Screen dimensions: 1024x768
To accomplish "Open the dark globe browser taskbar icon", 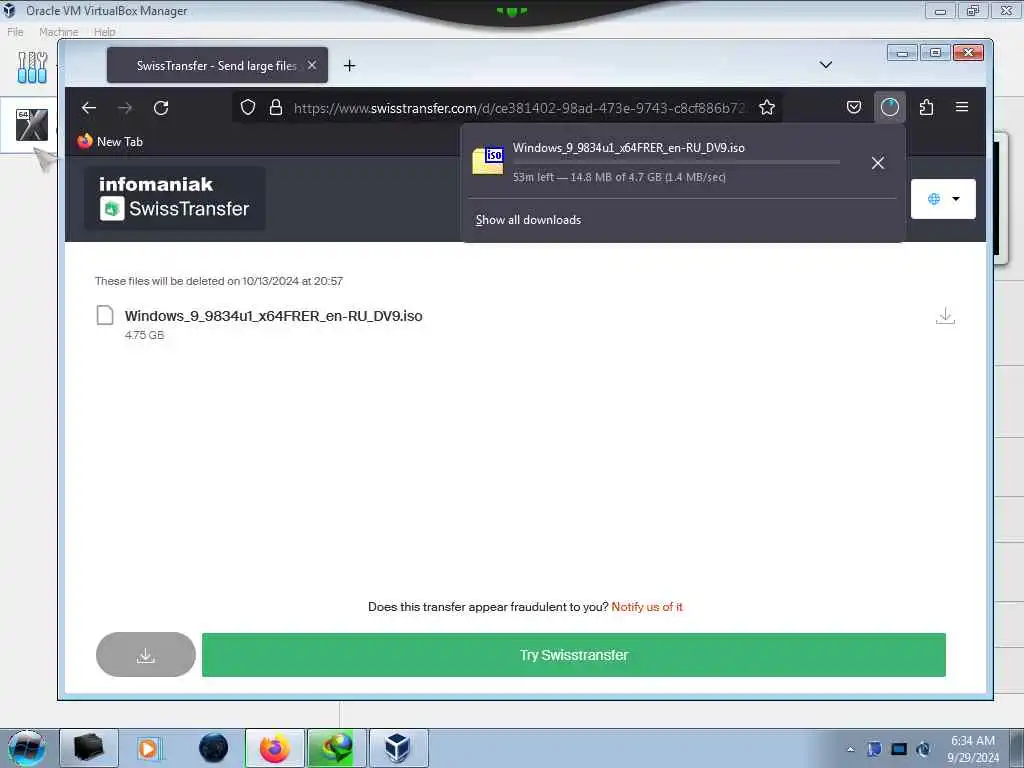I will tap(214, 748).
